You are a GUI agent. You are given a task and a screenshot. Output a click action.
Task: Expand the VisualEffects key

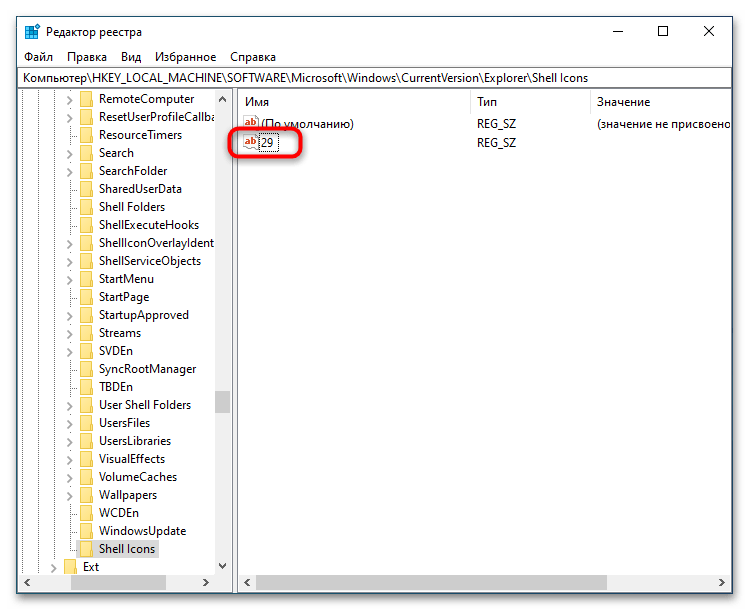click(70, 460)
